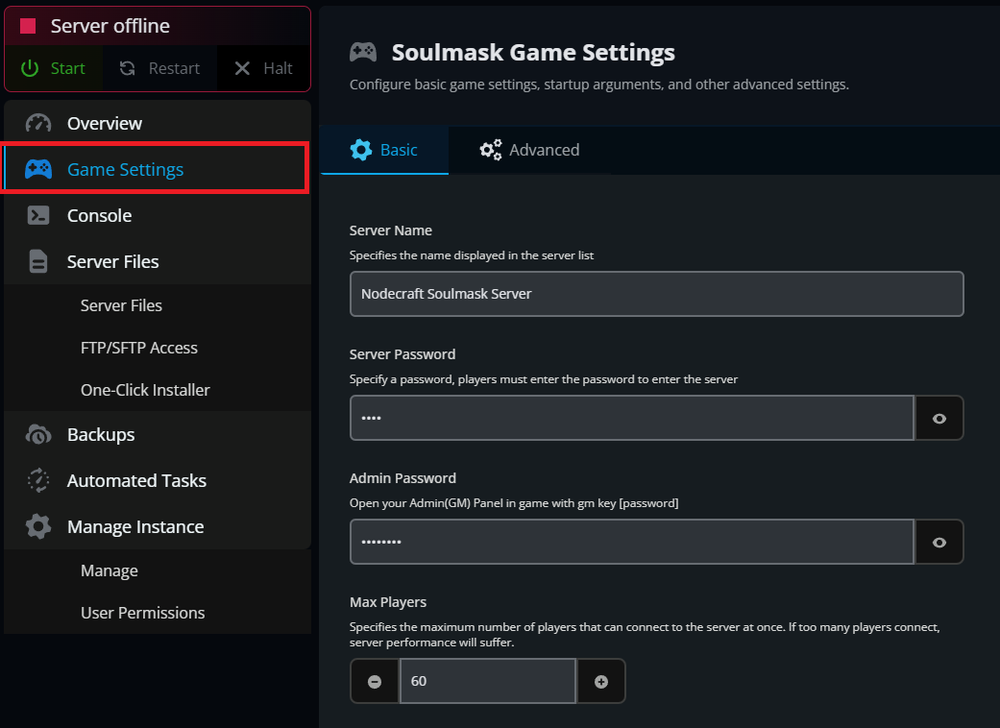This screenshot has height=728, width=1000.
Task: Click the Game Settings gamepad icon
Action: [37, 169]
